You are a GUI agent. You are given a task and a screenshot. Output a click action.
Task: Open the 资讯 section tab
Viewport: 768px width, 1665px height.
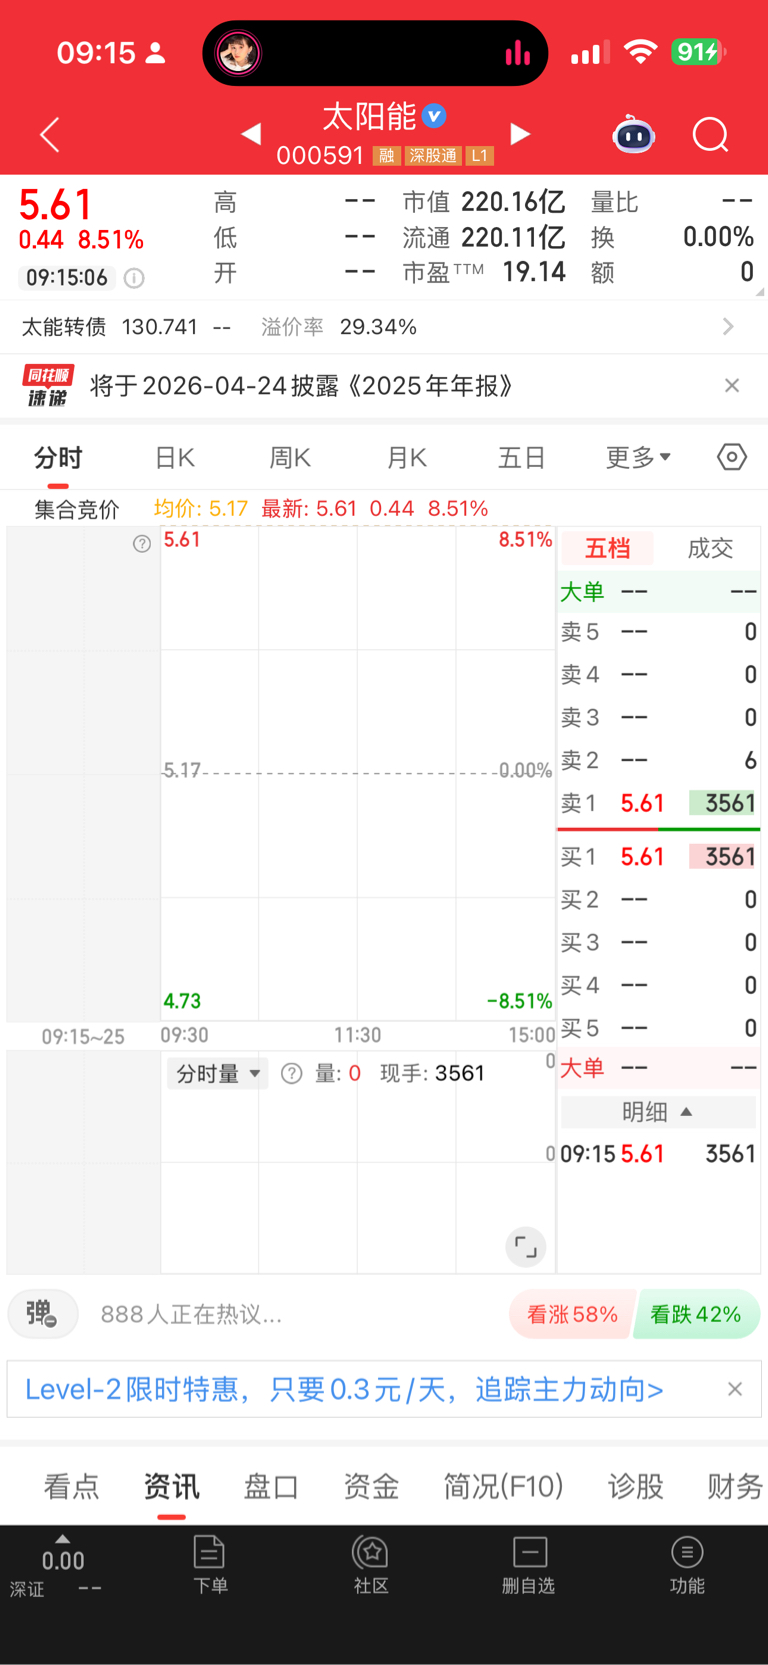(x=171, y=1487)
